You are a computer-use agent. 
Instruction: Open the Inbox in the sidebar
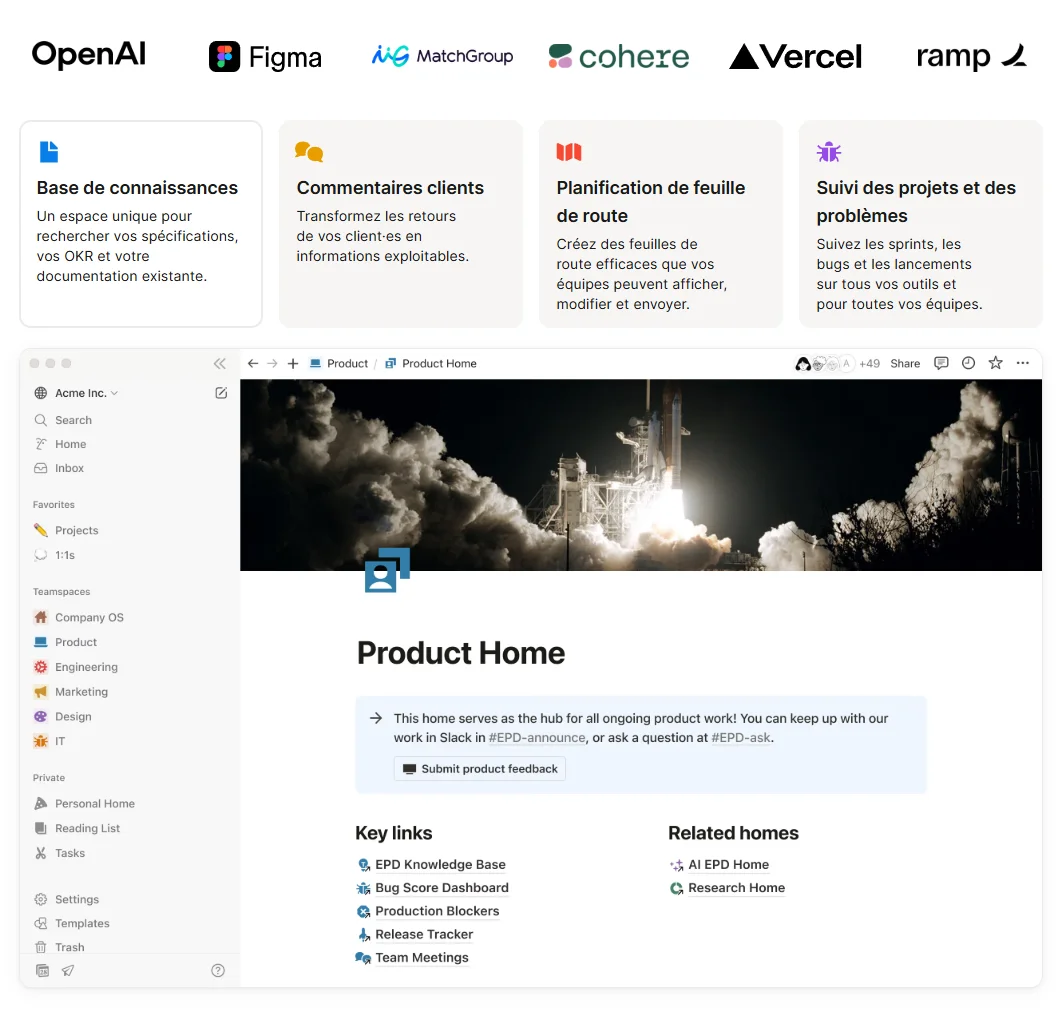[67, 468]
